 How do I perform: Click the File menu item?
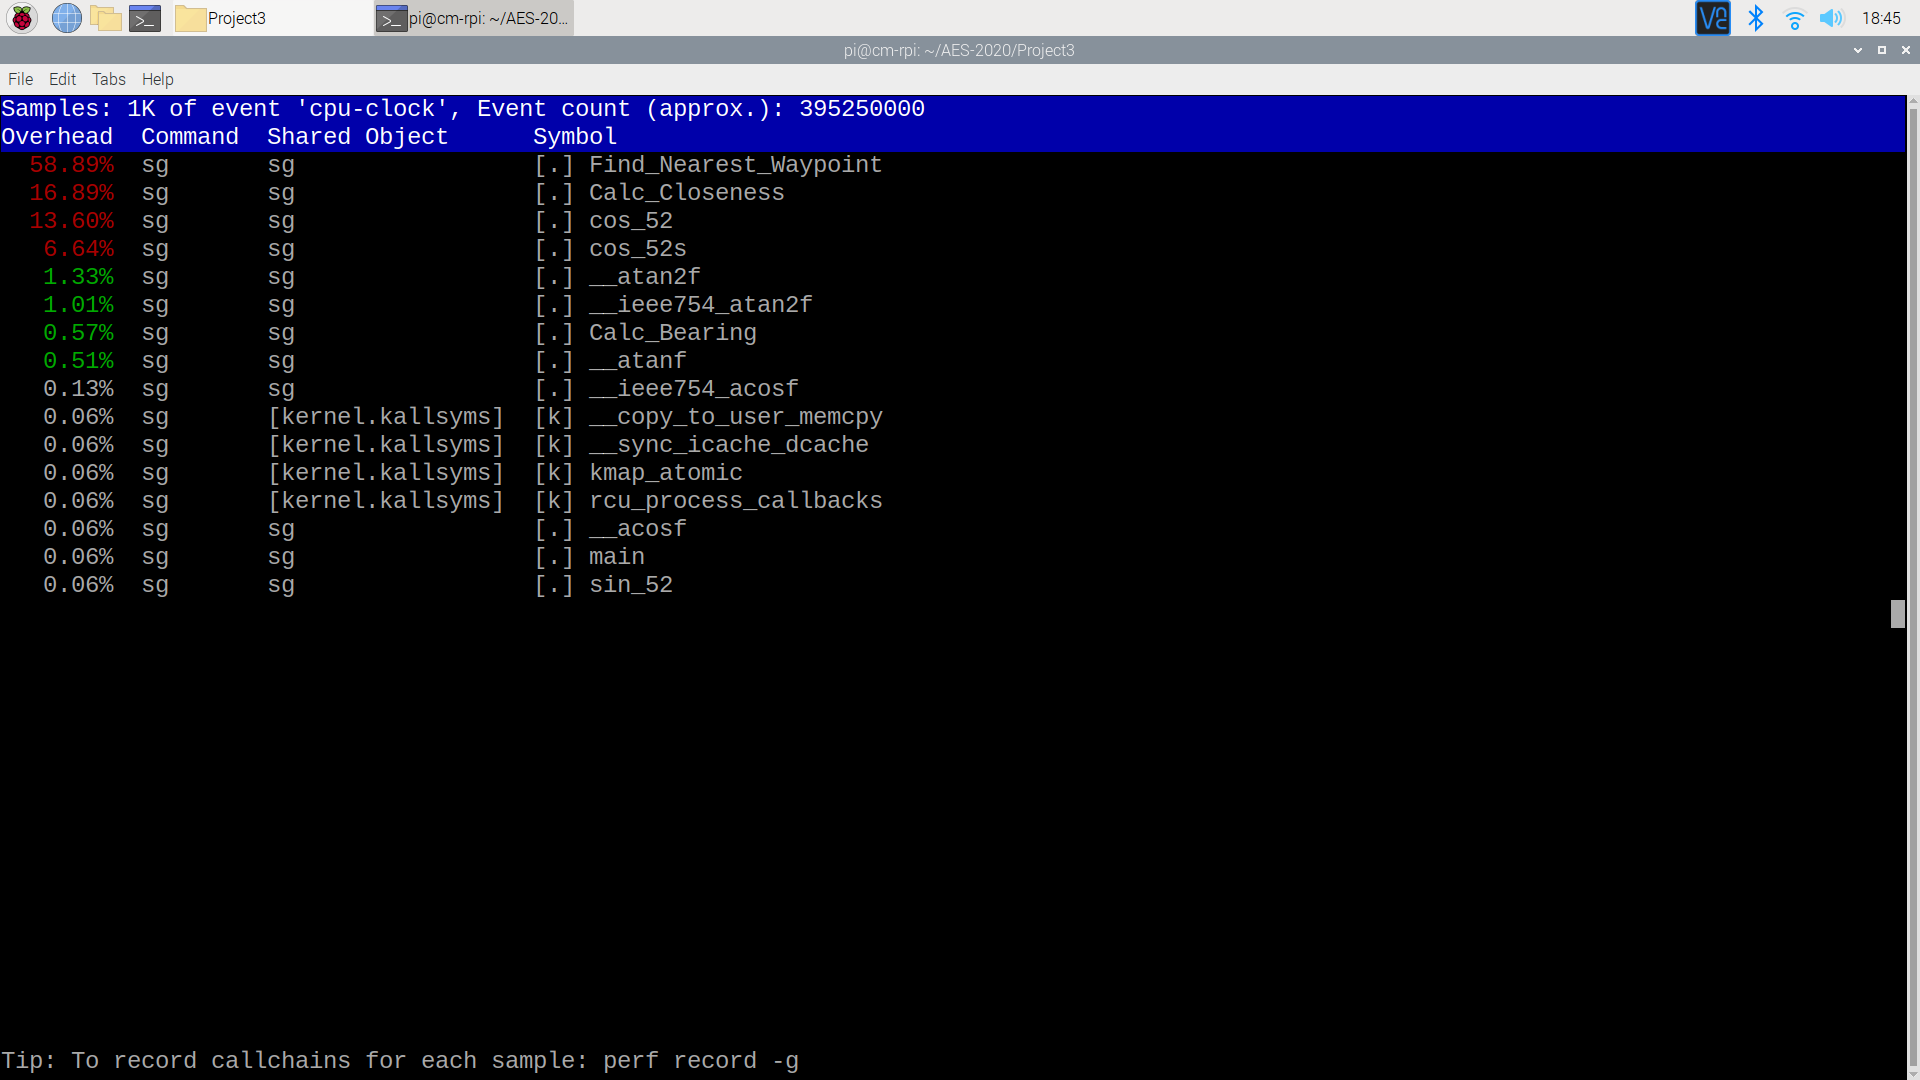pyautogui.click(x=20, y=79)
